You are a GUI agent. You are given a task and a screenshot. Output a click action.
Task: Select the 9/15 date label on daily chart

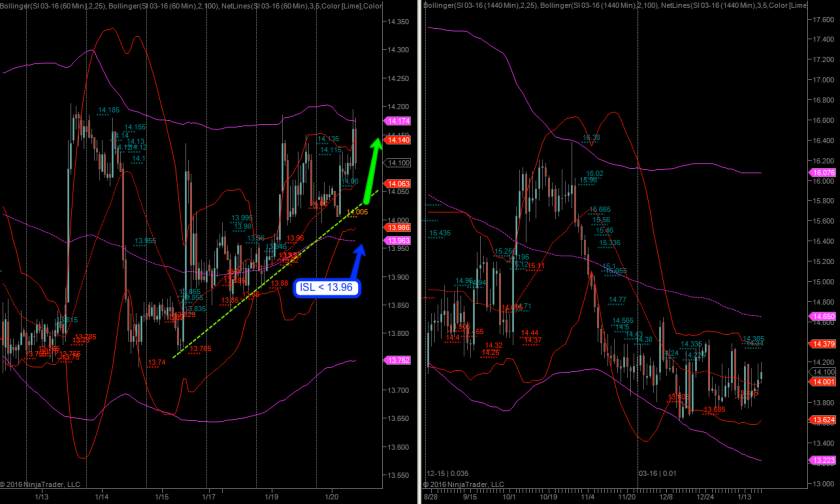click(x=469, y=497)
